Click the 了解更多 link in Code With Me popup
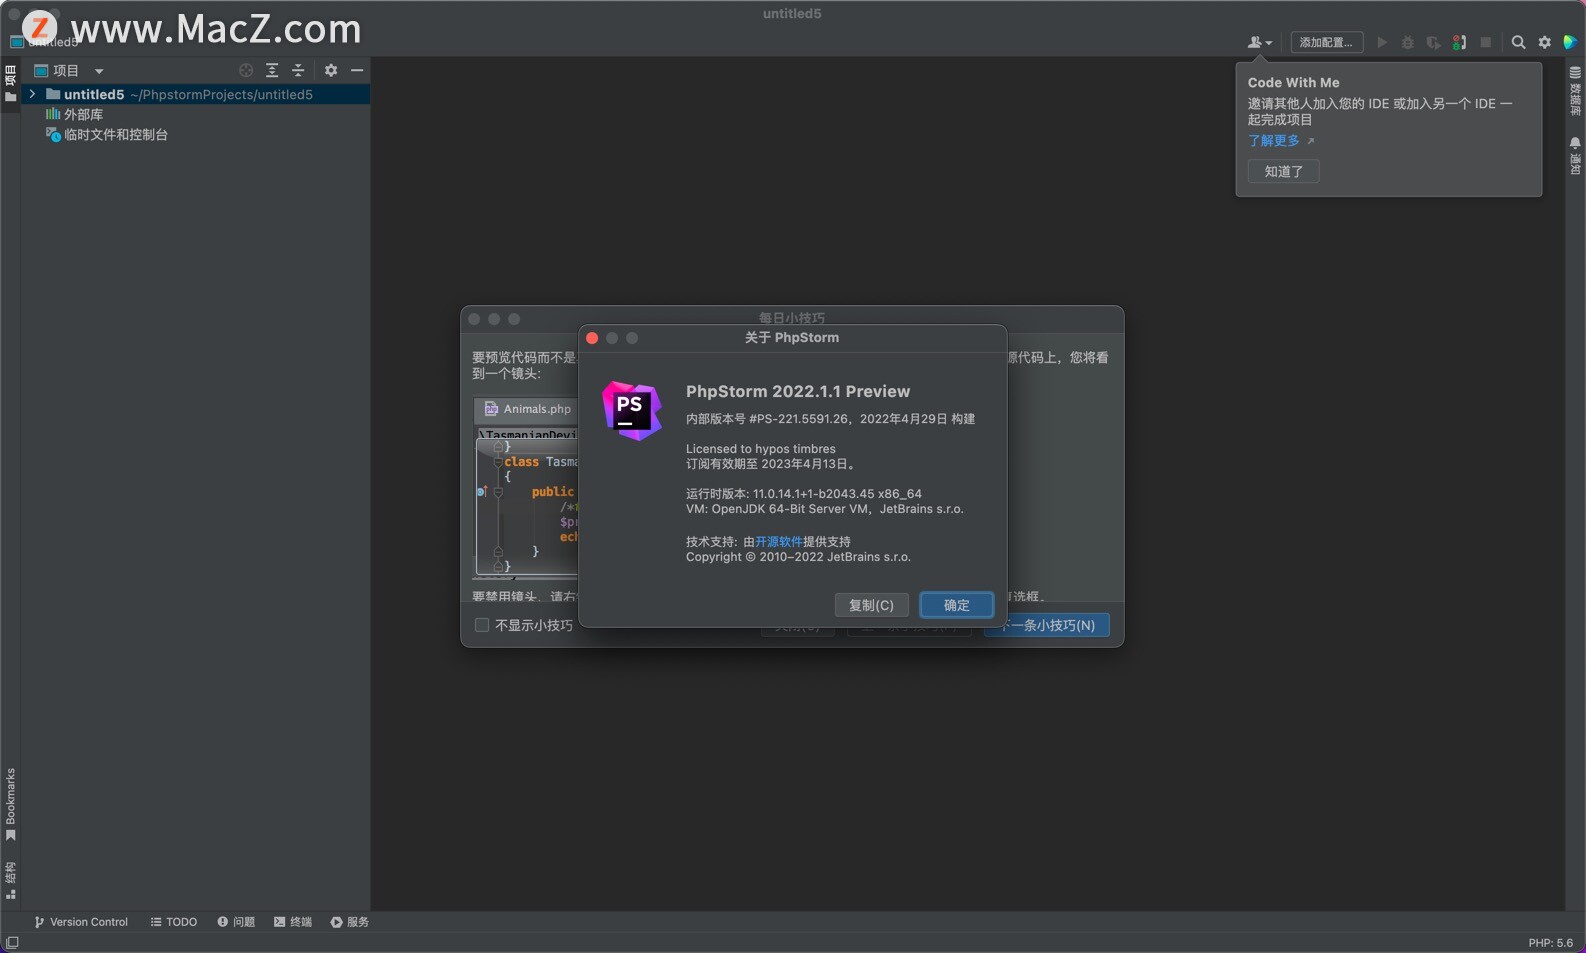This screenshot has width=1586, height=953. click(1274, 141)
